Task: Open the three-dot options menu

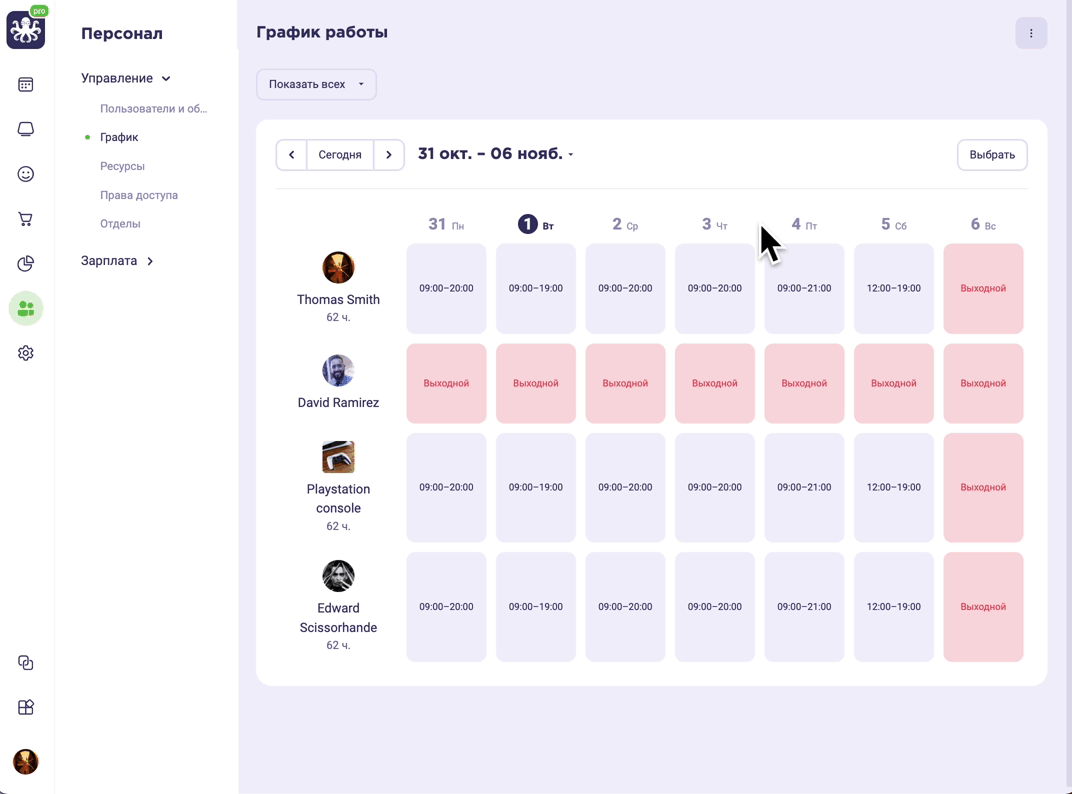Action: pos(1031,33)
